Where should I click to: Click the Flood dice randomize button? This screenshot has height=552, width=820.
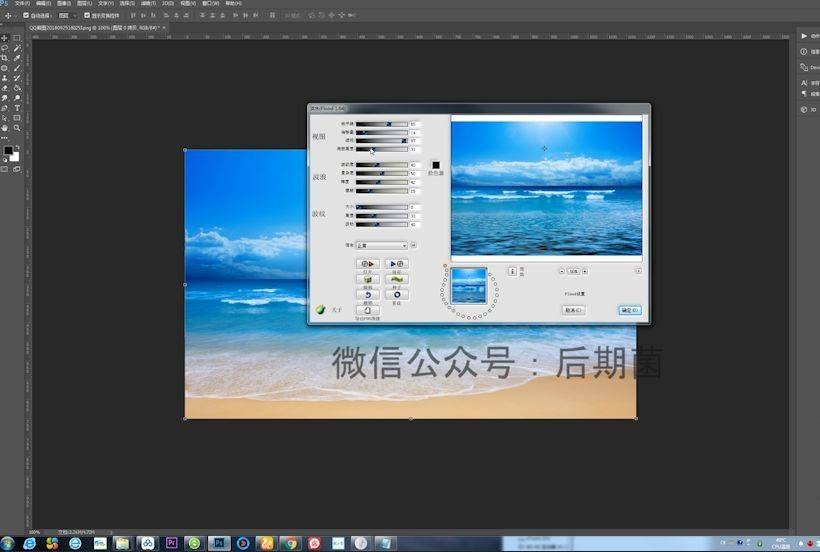(368, 280)
